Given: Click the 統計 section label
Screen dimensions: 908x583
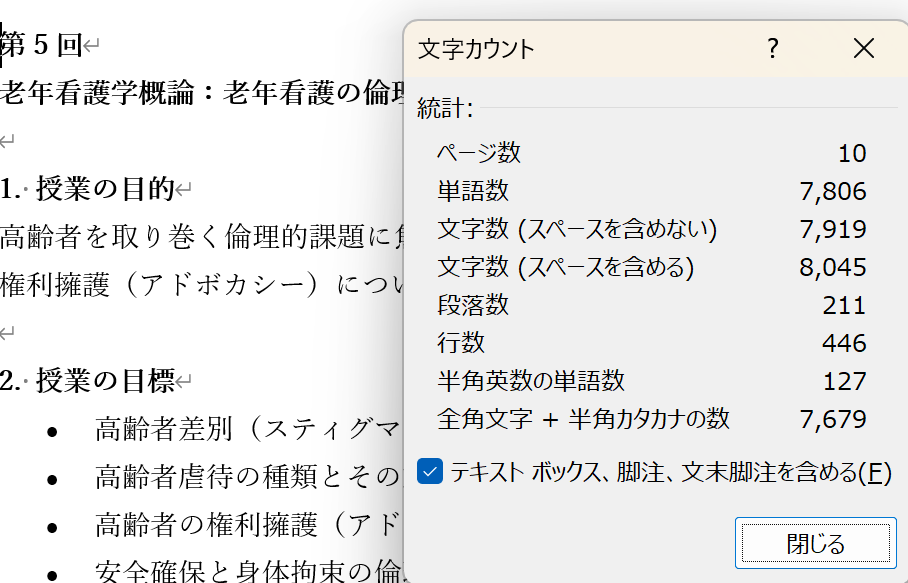Looking at the screenshot, I should pyautogui.click(x=445, y=108).
